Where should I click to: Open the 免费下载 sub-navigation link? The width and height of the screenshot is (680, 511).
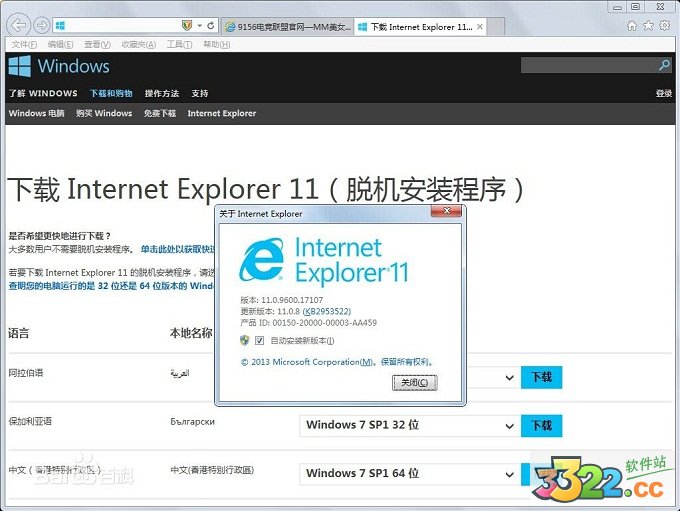click(160, 113)
